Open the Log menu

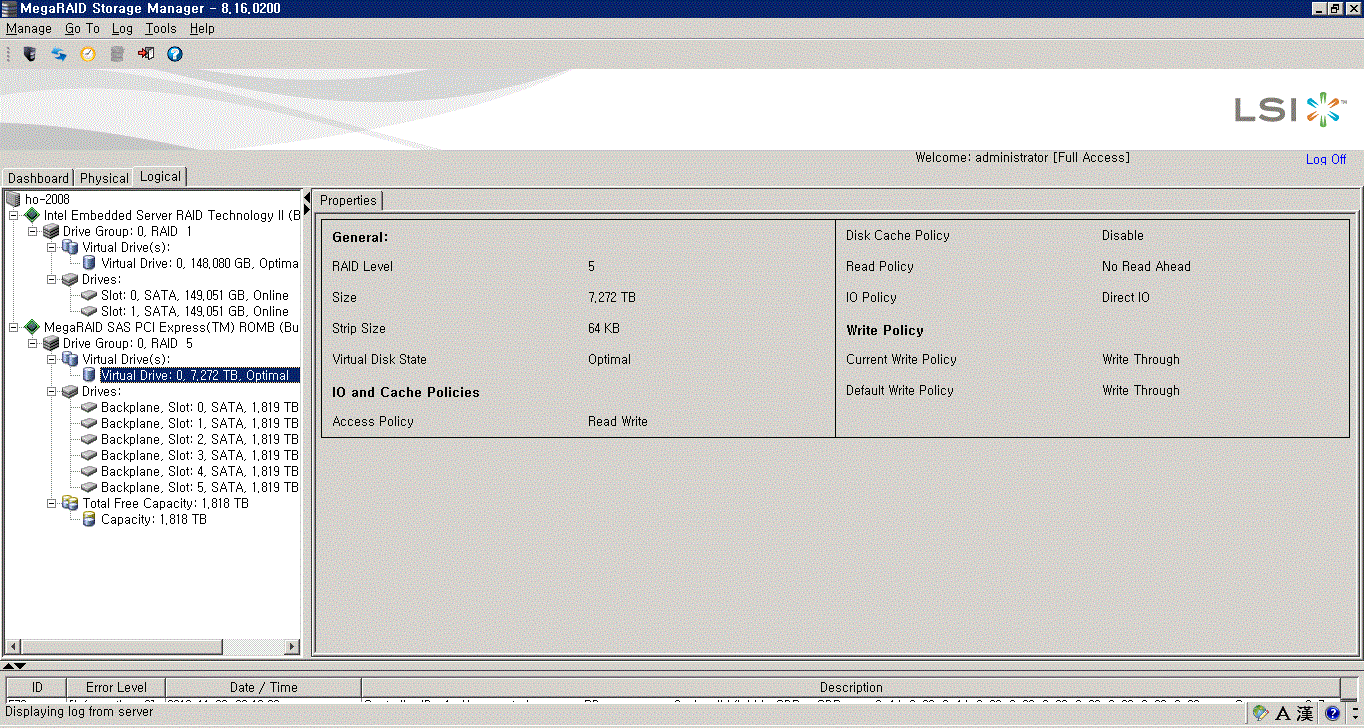pyautogui.click(x=122, y=29)
